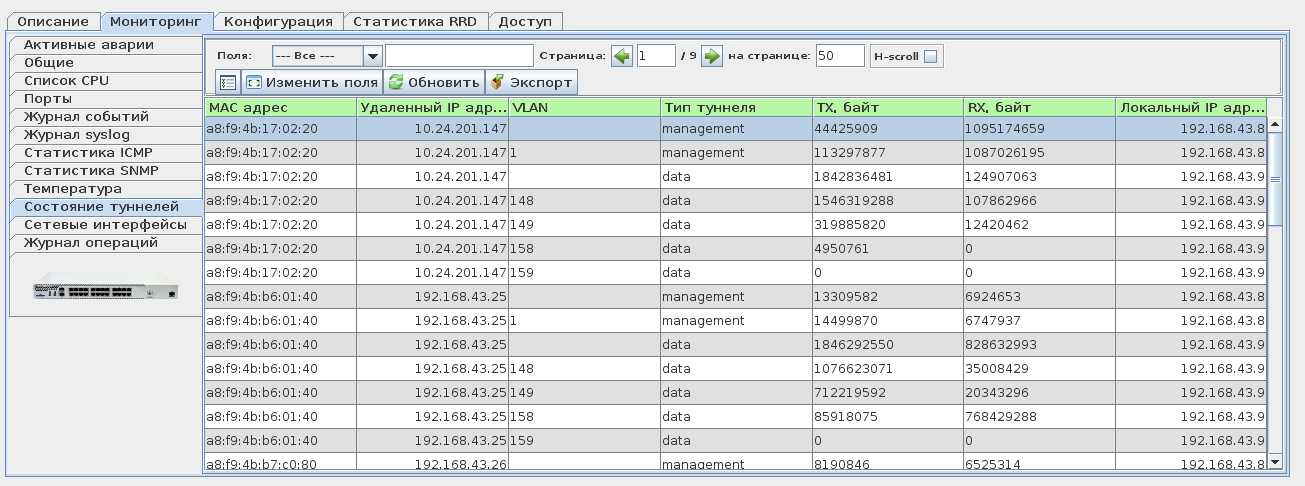Screen dimensions: 1305x486
Task: Click TX cell 712219592
Action: click(x=888, y=393)
